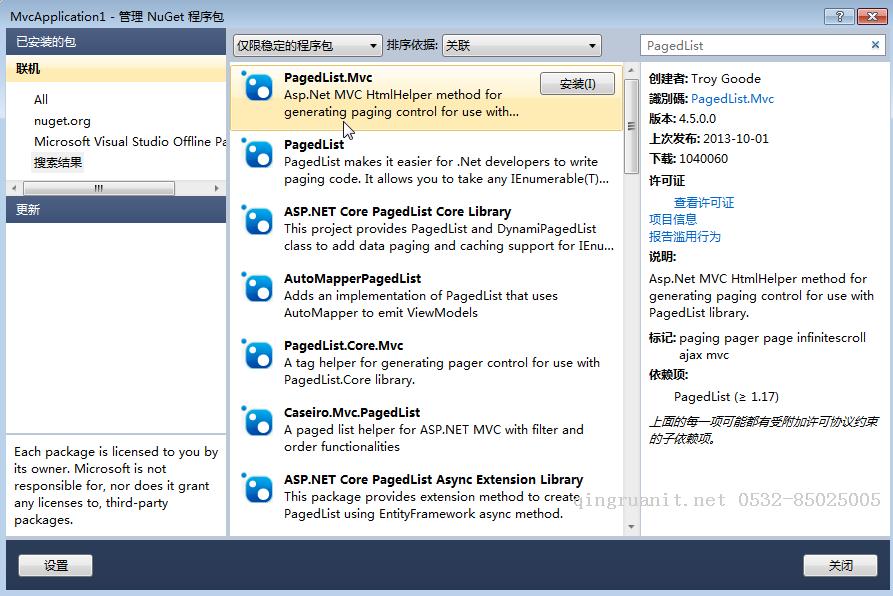The width and height of the screenshot is (893, 596).
Task: Click the package list scrollbar thumb
Action: 630,126
